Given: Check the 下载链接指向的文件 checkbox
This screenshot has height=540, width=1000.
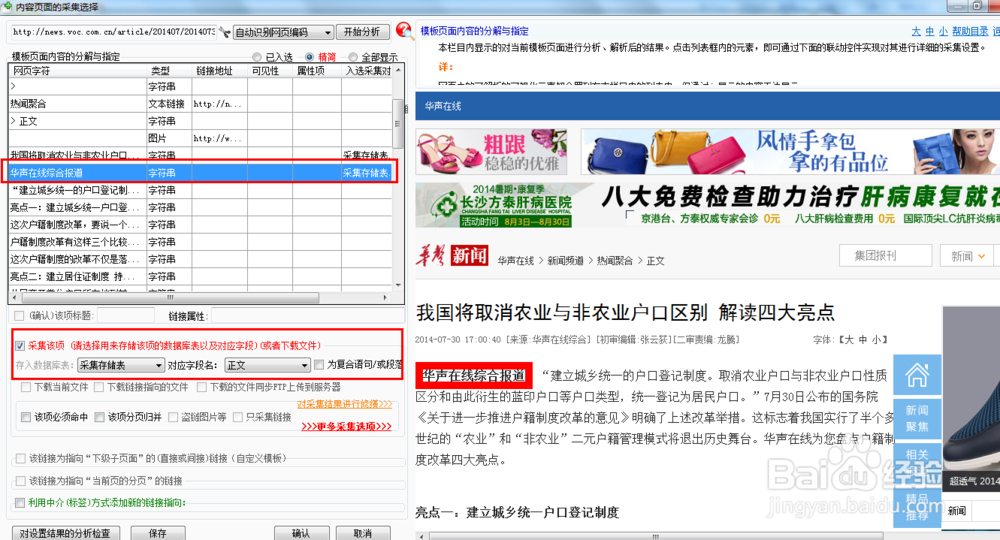Looking at the screenshot, I should [99, 387].
